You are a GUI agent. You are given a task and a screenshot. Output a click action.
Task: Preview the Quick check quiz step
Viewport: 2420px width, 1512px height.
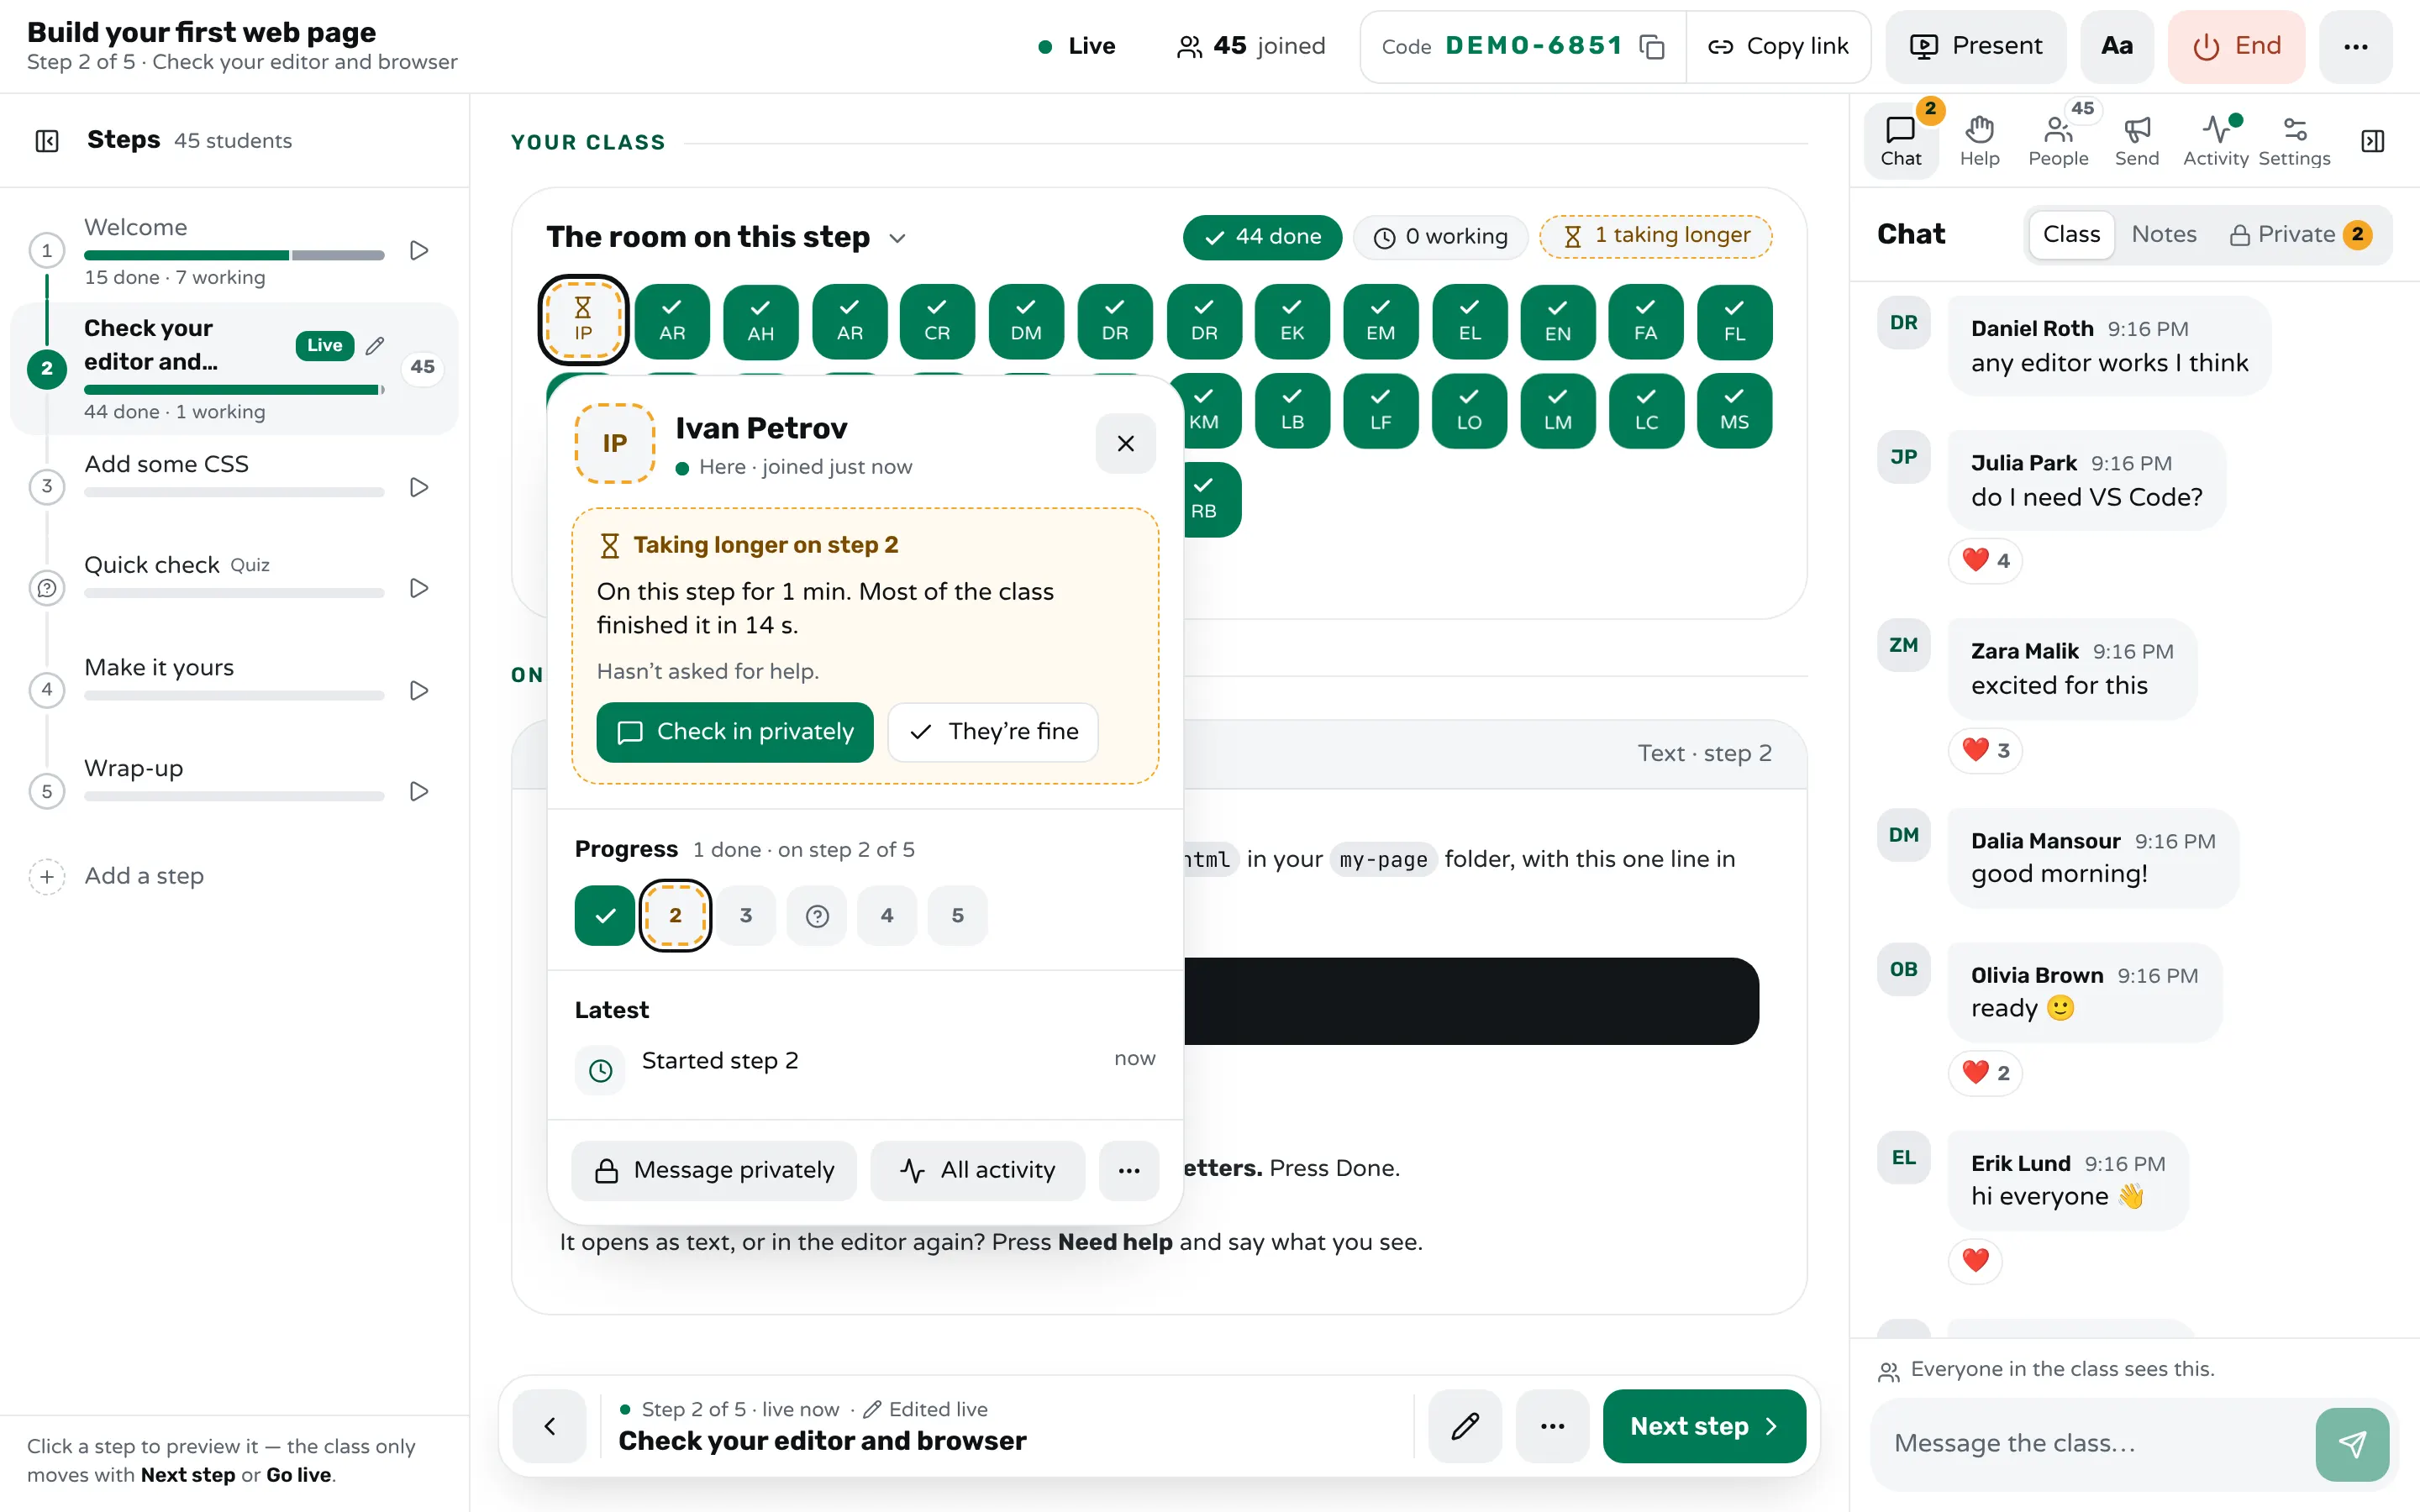420,588
